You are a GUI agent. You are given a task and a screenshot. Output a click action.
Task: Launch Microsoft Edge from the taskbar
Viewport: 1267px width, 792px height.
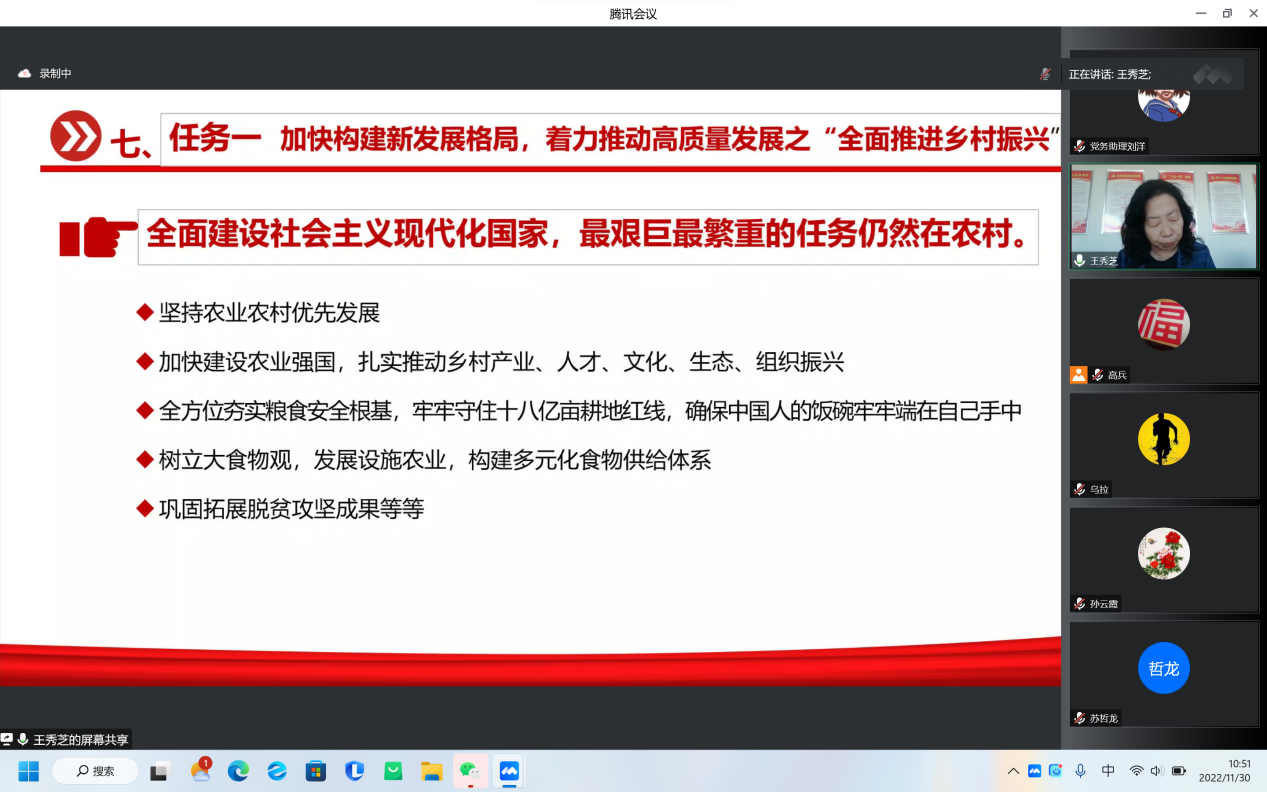click(238, 771)
